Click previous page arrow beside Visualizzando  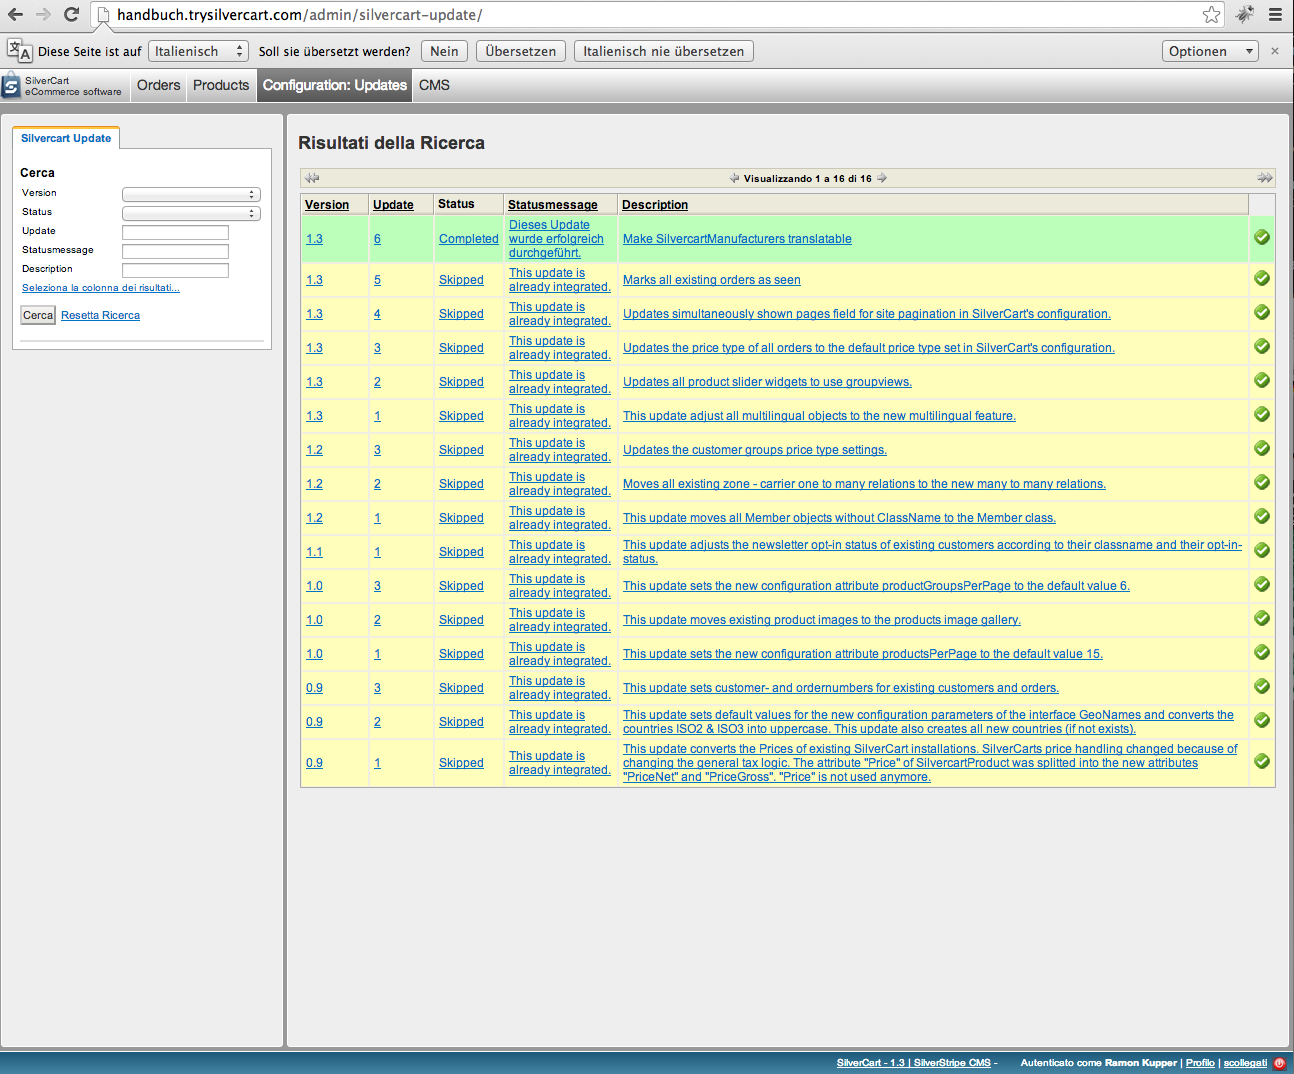click(x=734, y=178)
